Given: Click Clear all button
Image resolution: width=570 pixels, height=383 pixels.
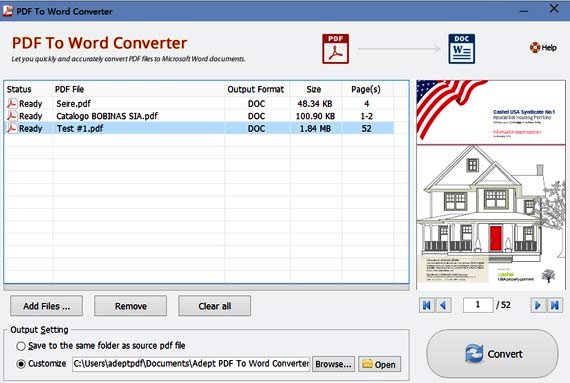Looking at the screenshot, I should [214, 306].
